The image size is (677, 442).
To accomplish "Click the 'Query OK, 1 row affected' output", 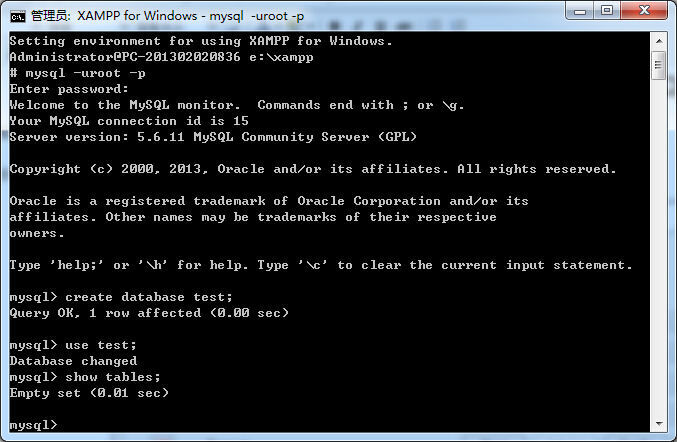I will [149, 313].
